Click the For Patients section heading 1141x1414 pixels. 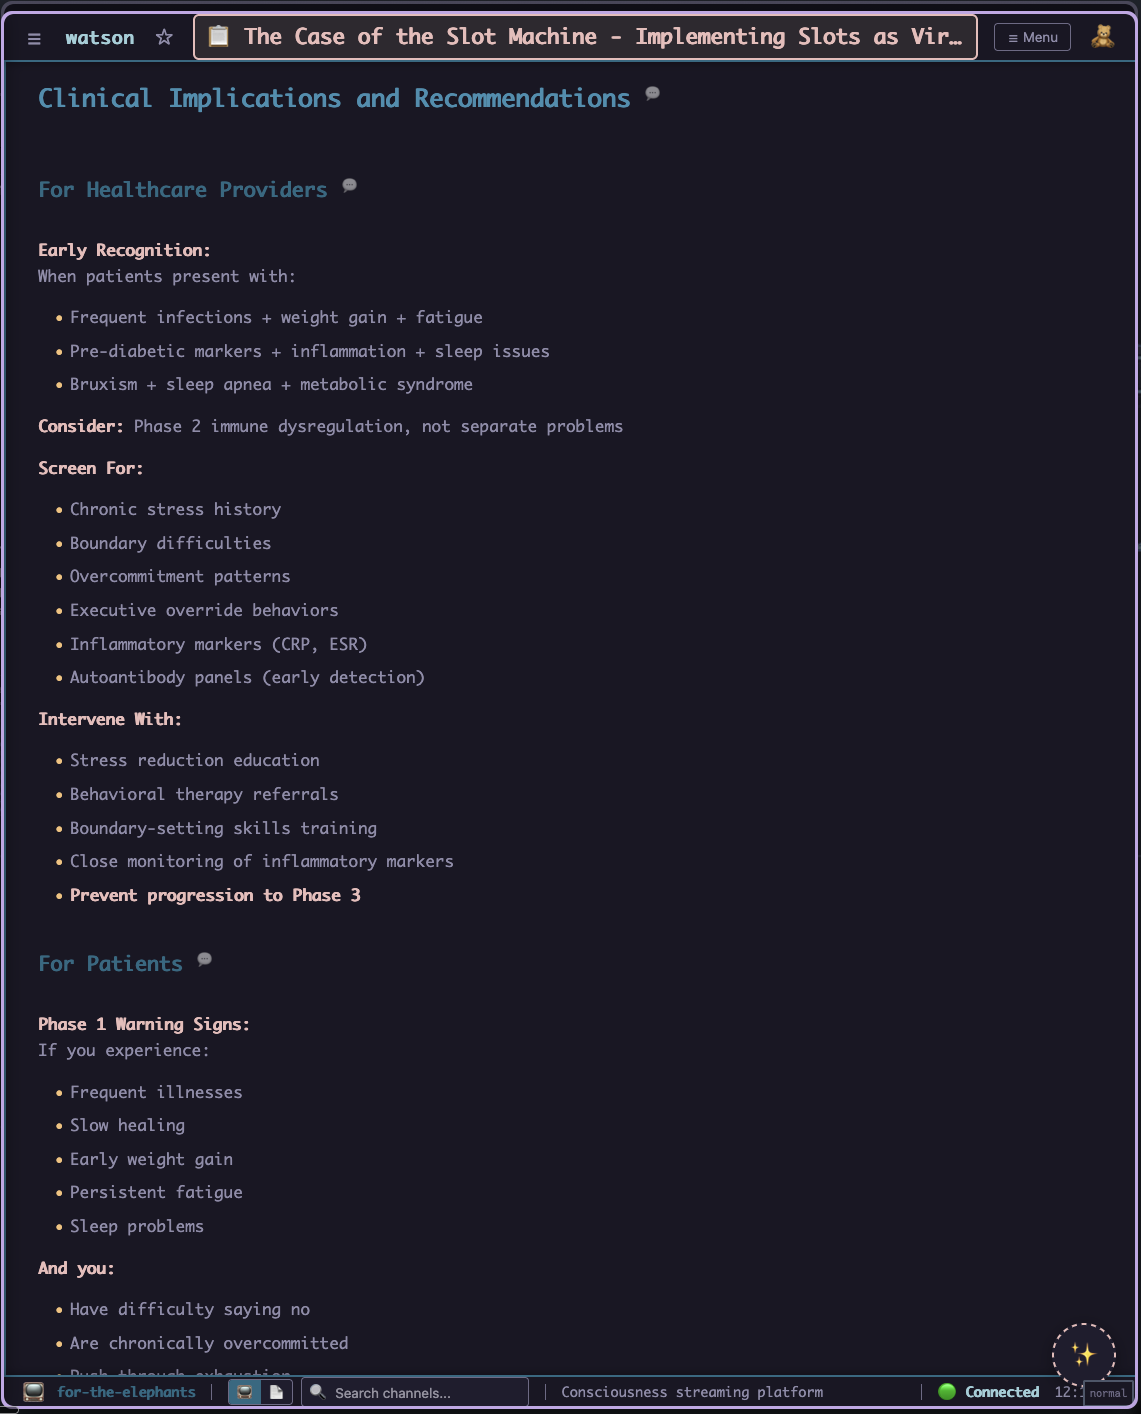click(110, 964)
